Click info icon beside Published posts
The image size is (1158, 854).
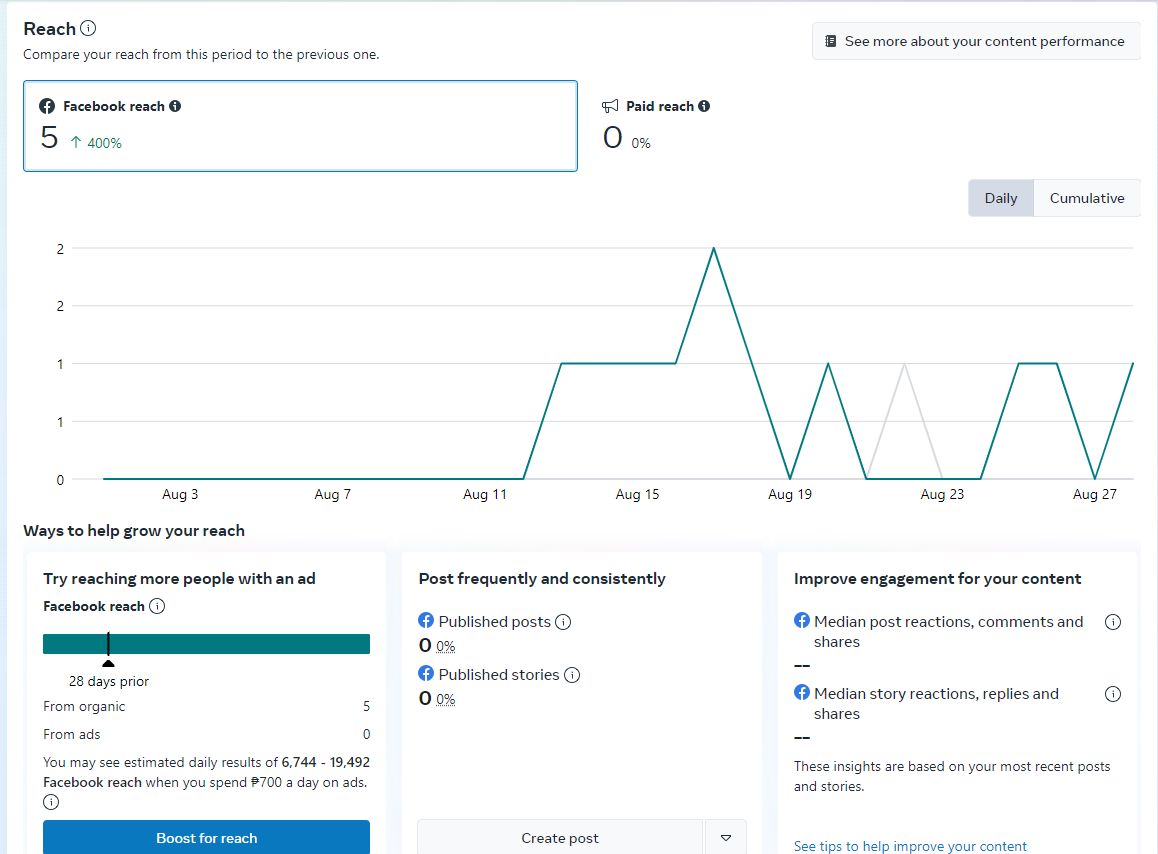click(x=563, y=622)
